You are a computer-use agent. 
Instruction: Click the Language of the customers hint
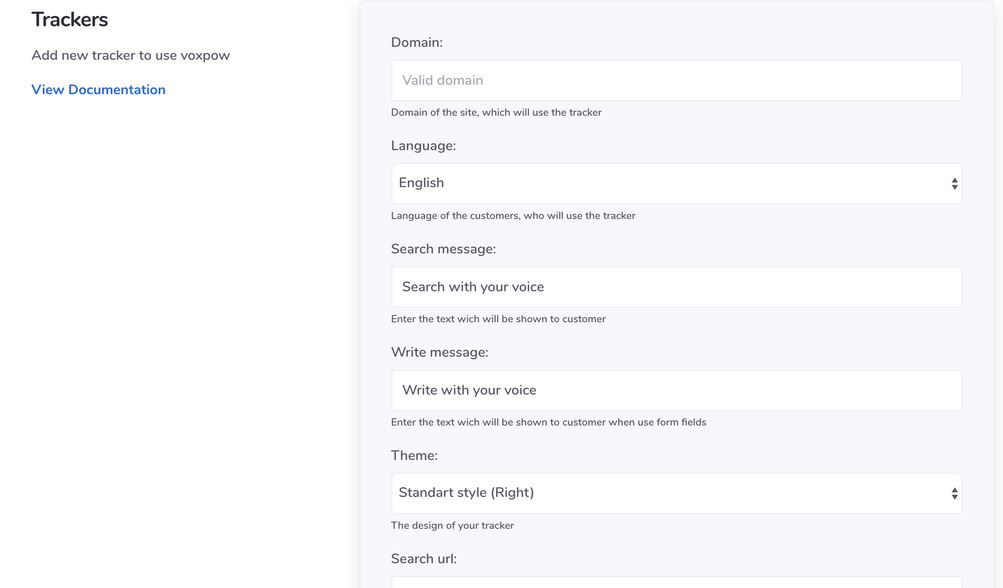[513, 216]
